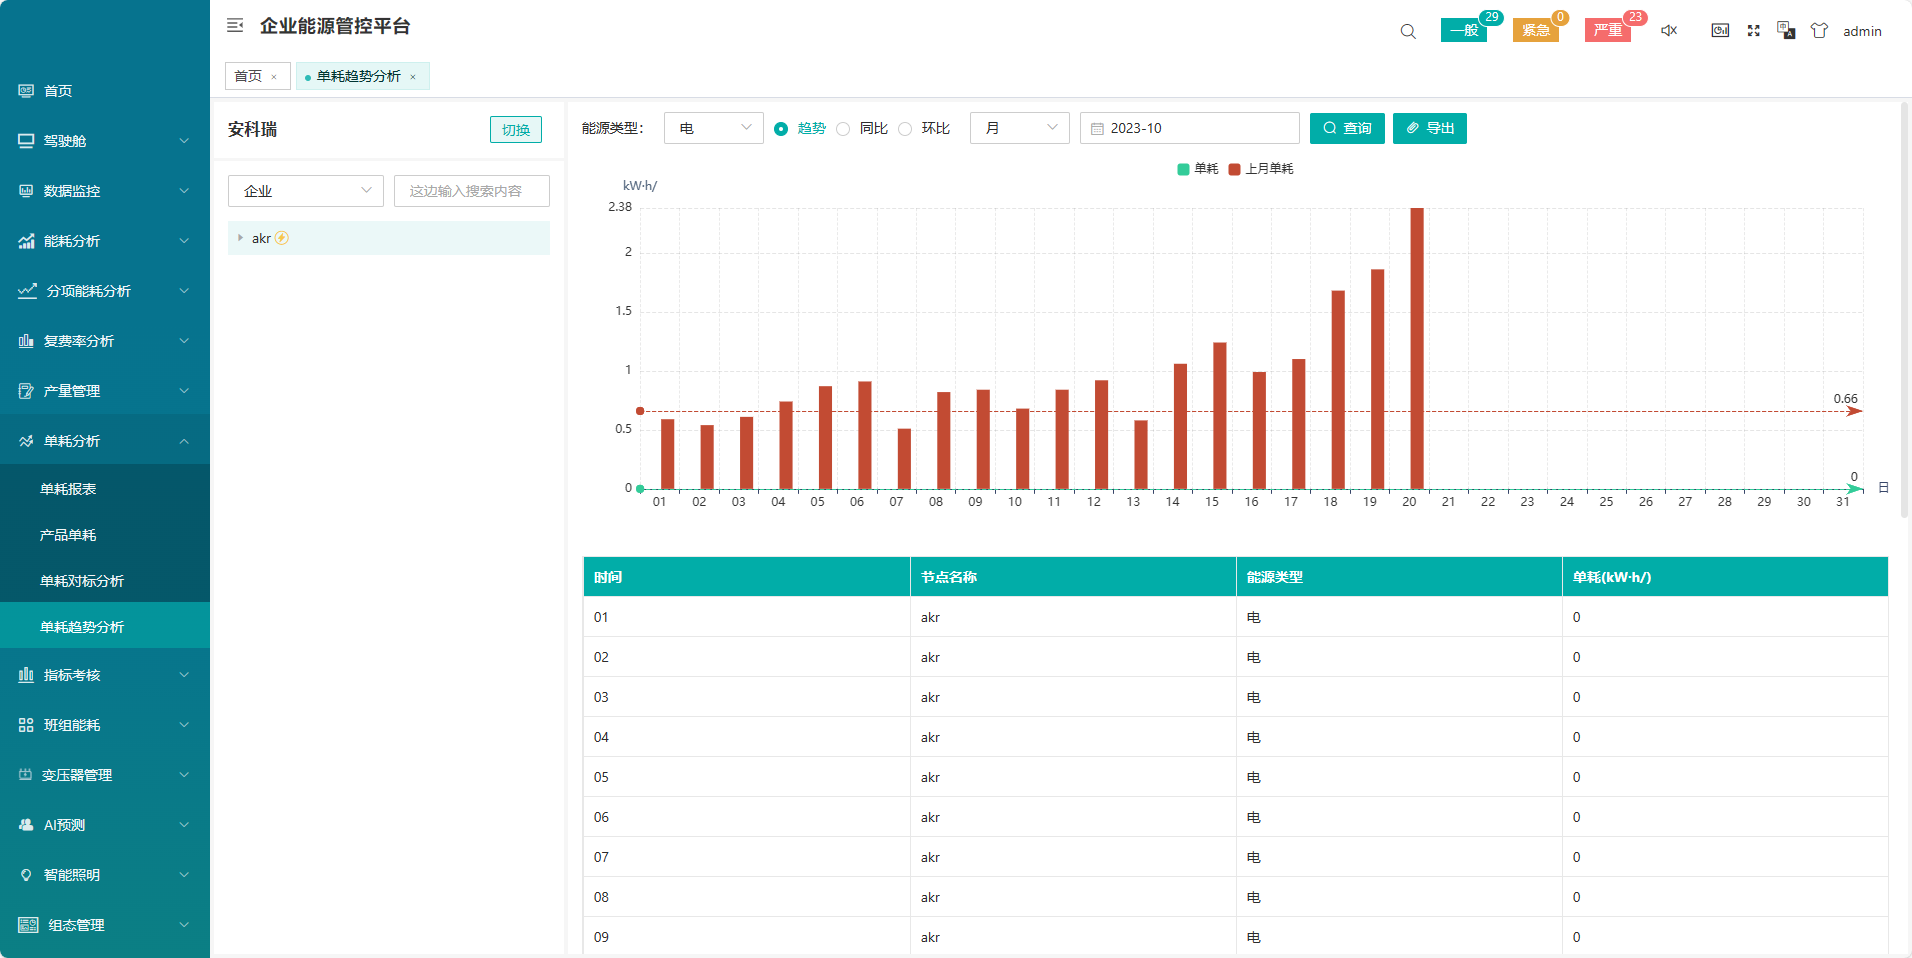1912x958 pixels.
Task: Expand the akr tree node
Action: pos(240,238)
